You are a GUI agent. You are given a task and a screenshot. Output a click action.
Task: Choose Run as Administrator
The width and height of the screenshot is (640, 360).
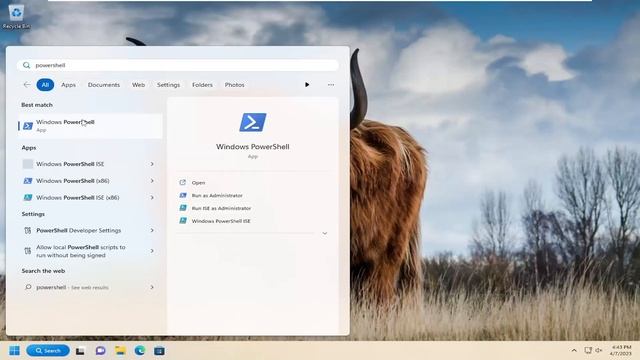click(x=217, y=196)
